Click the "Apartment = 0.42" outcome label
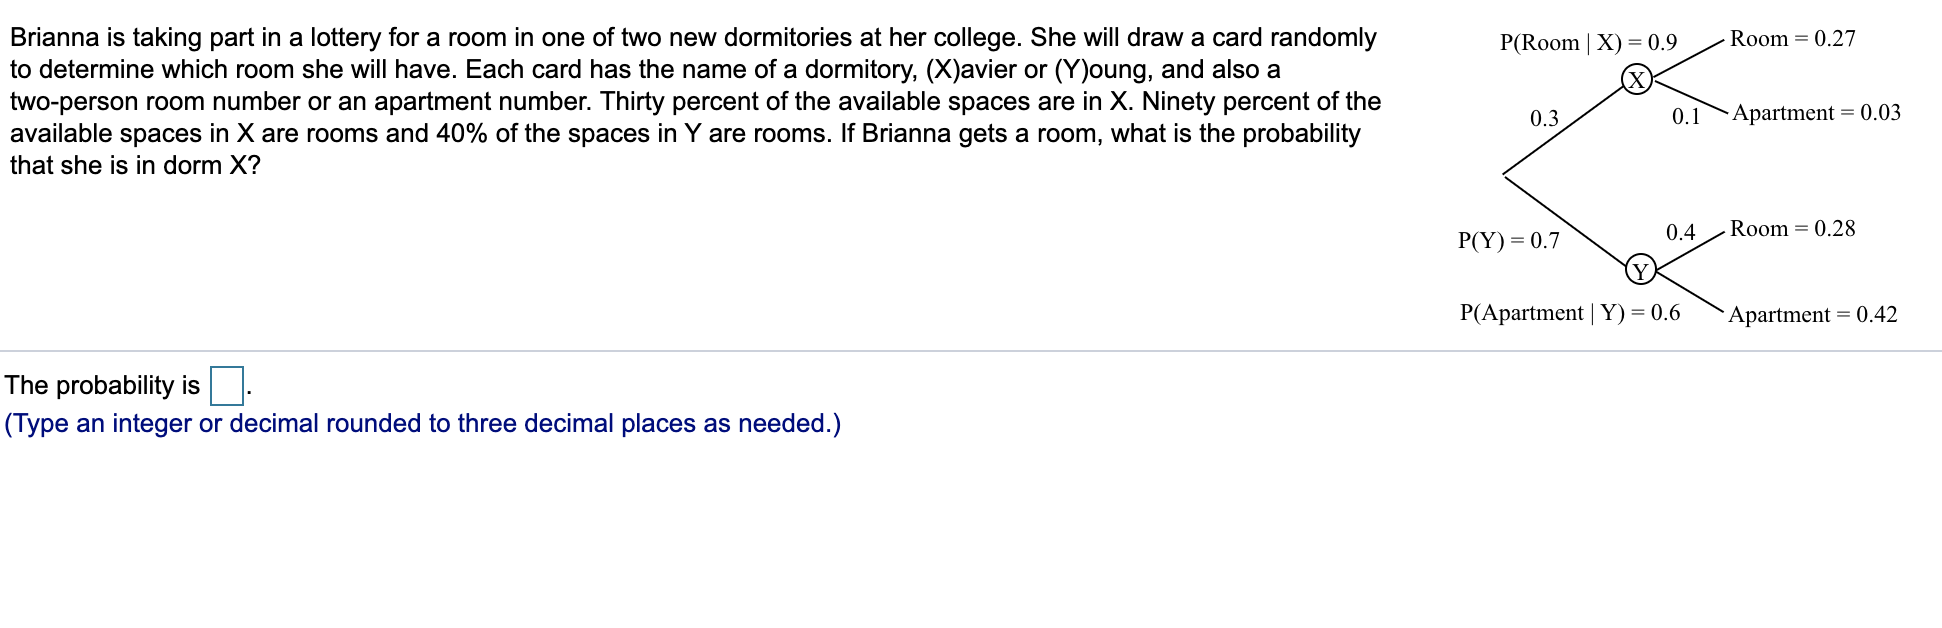The width and height of the screenshot is (1942, 628). point(1812,315)
